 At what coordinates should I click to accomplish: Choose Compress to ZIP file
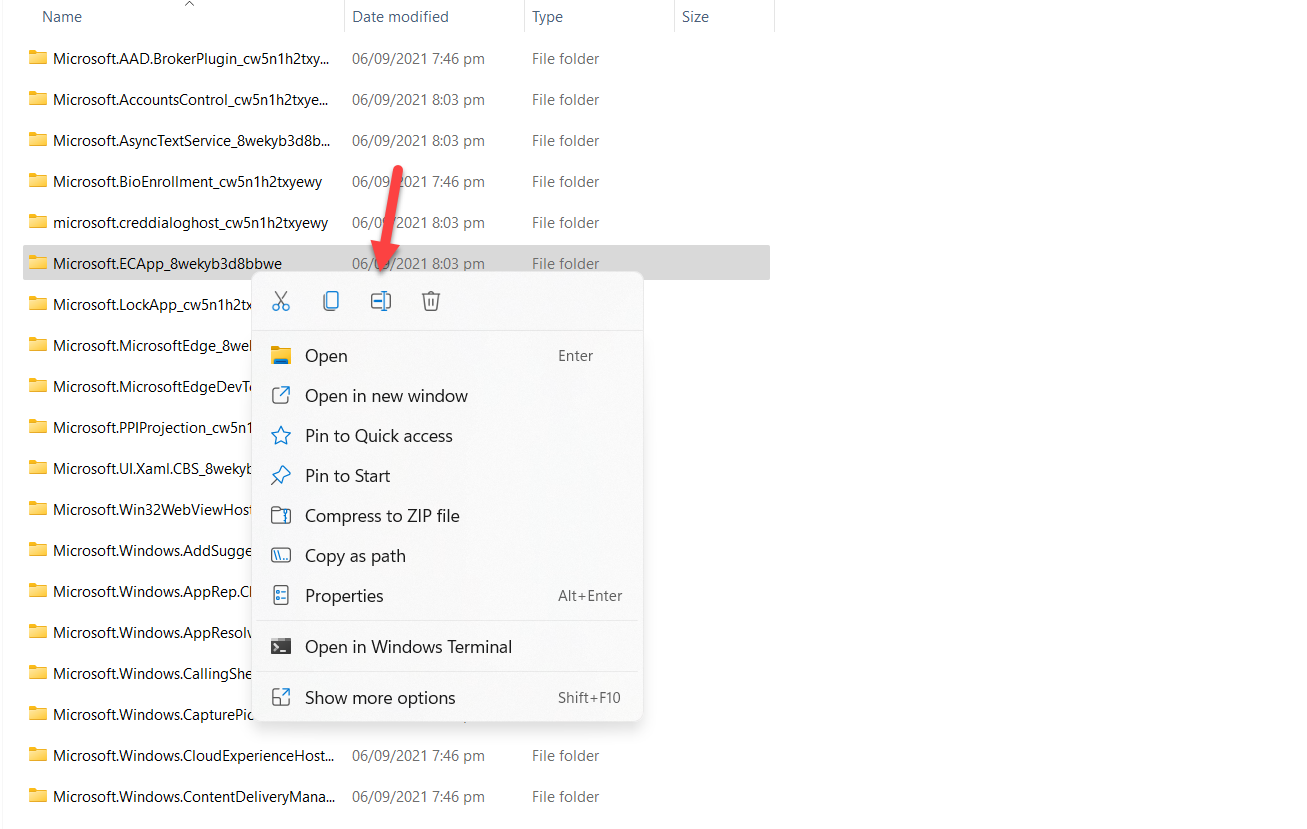click(382, 516)
